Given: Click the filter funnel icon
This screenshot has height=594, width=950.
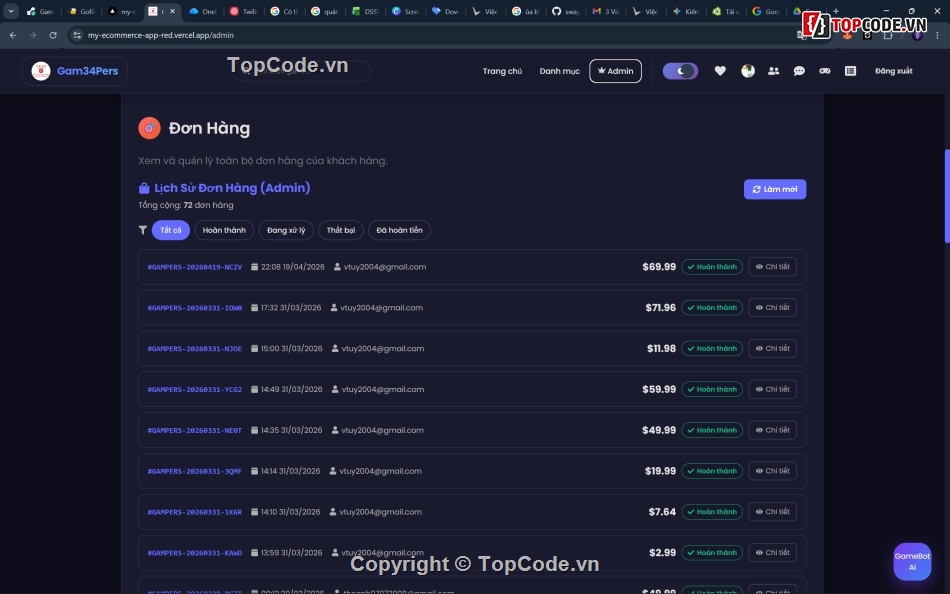Looking at the screenshot, I should pyautogui.click(x=142, y=230).
